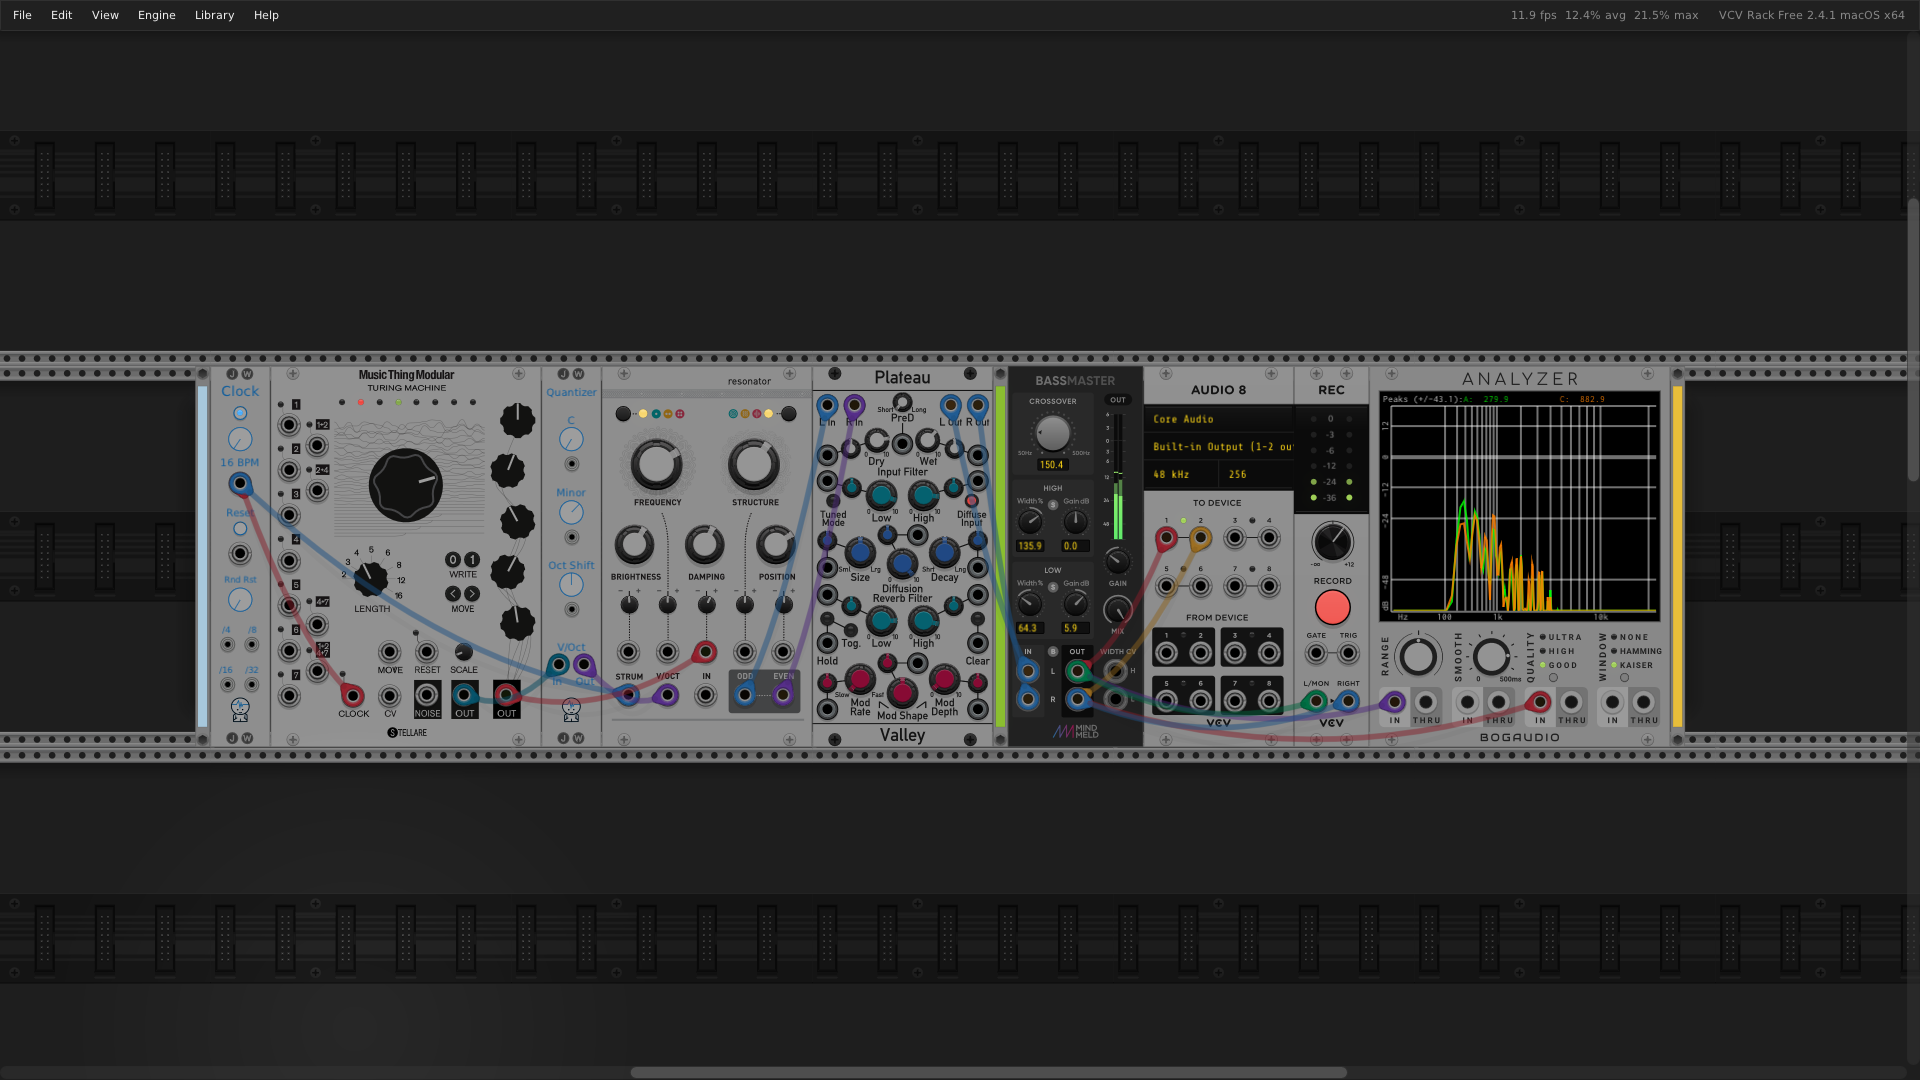This screenshot has width=1920, height=1080.
Task: Click the Analyzer RANGE knob
Action: pyautogui.click(x=1418, y=657)
